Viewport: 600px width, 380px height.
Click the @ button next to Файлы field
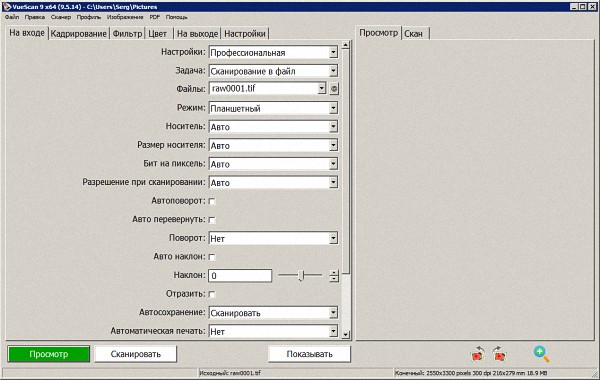[x=334, y=89]
